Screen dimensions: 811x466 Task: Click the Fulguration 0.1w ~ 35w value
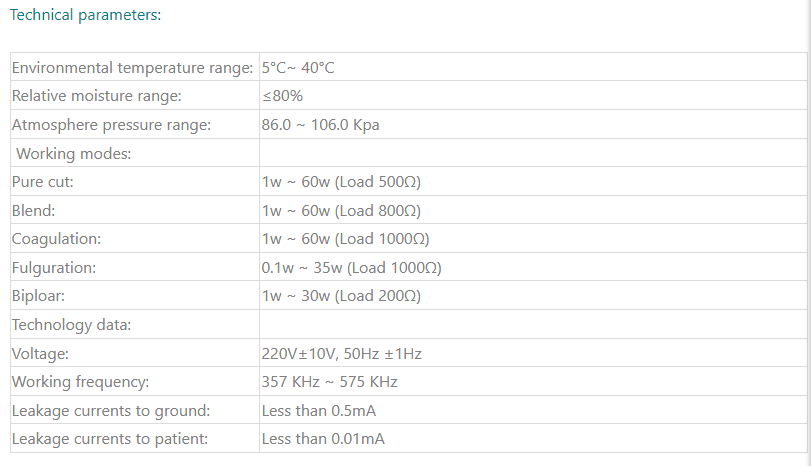pos(351,268)
